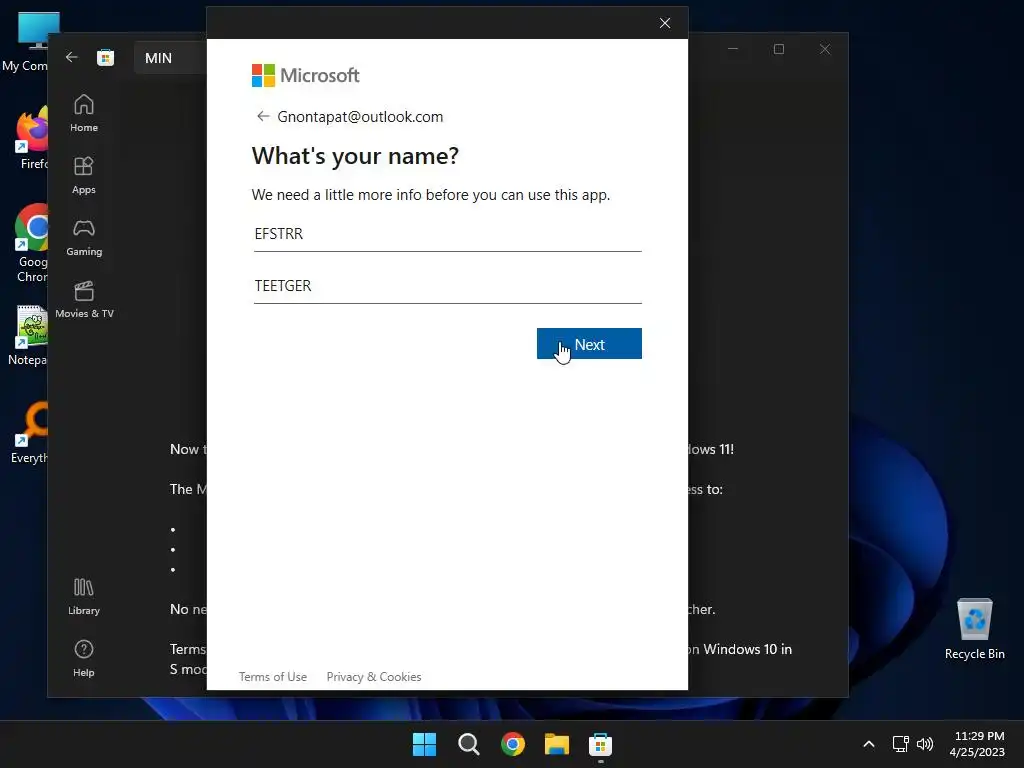This screenshot has height=768, width=1024.
Task: Select the Recycle Bin desktop icon
Action: pos(974,628)
